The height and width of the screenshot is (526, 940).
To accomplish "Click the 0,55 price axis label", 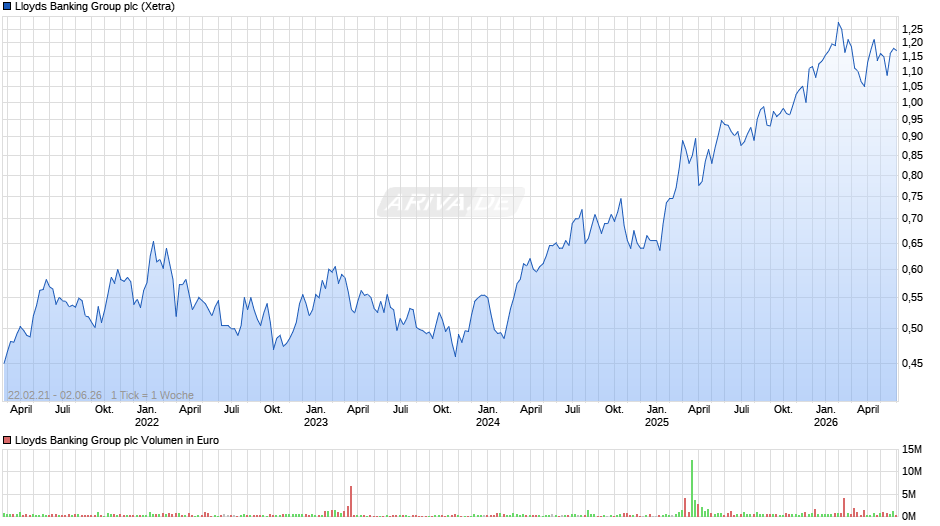I will [x=912, y=297].
